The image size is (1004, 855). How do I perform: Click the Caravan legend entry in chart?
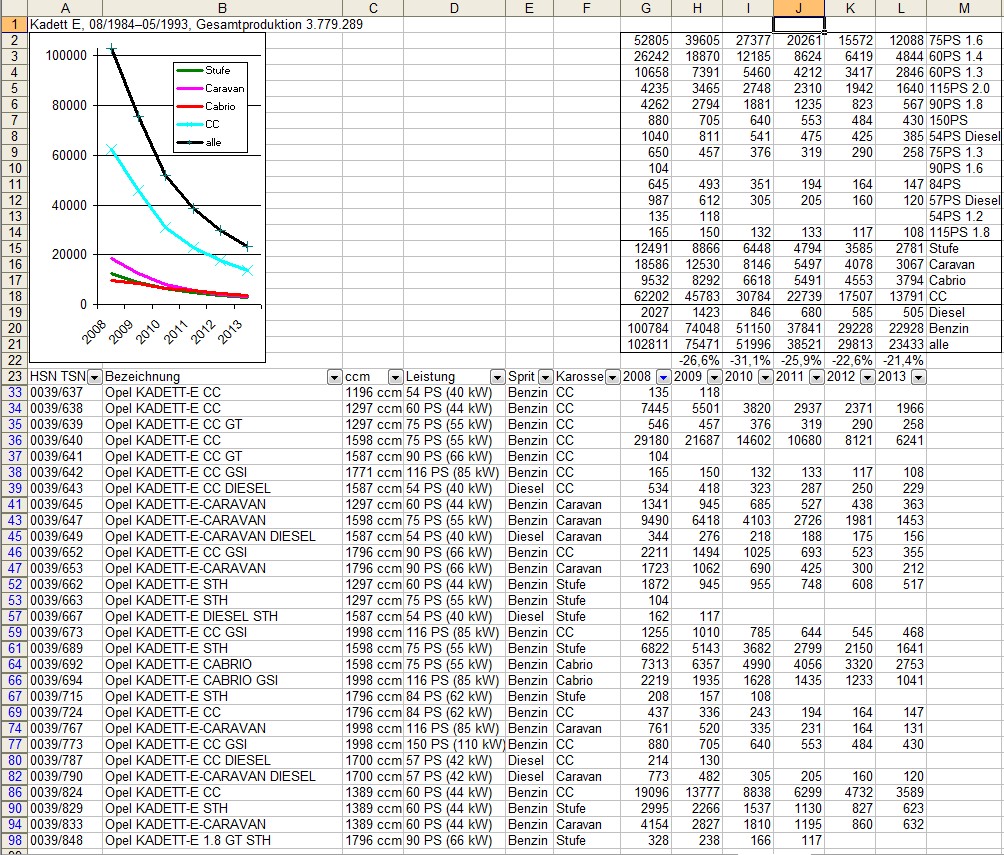224,89
